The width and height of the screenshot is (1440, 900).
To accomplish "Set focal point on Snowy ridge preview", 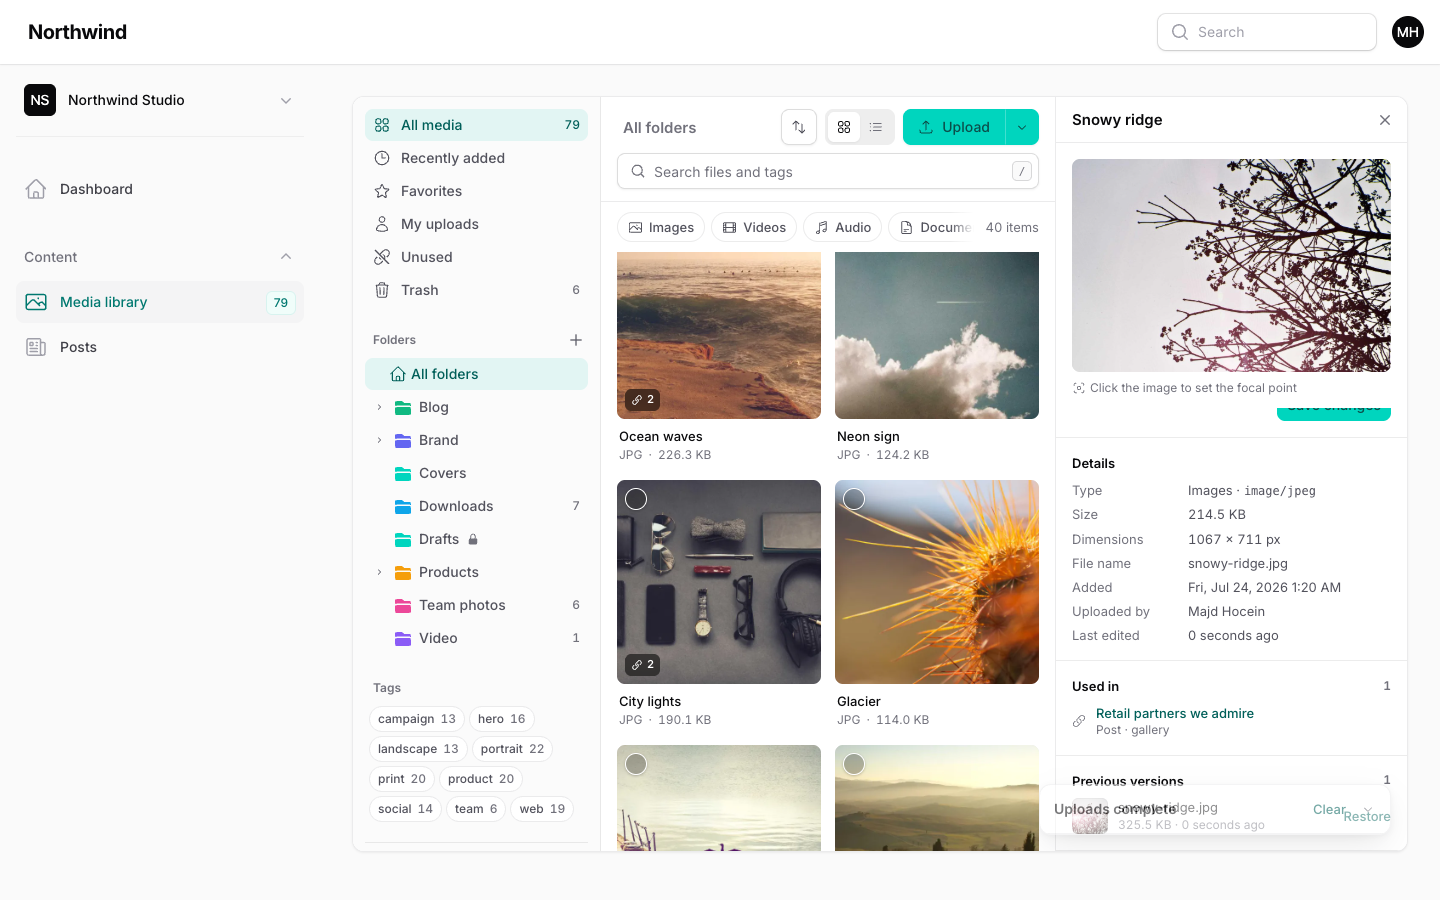I will [1231, 265].
